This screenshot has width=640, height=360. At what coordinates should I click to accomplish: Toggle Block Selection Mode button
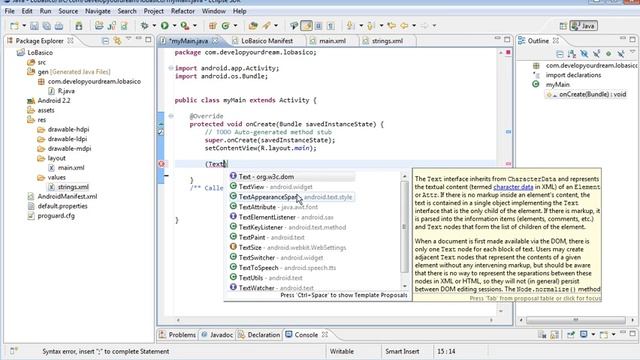(318, 26)
